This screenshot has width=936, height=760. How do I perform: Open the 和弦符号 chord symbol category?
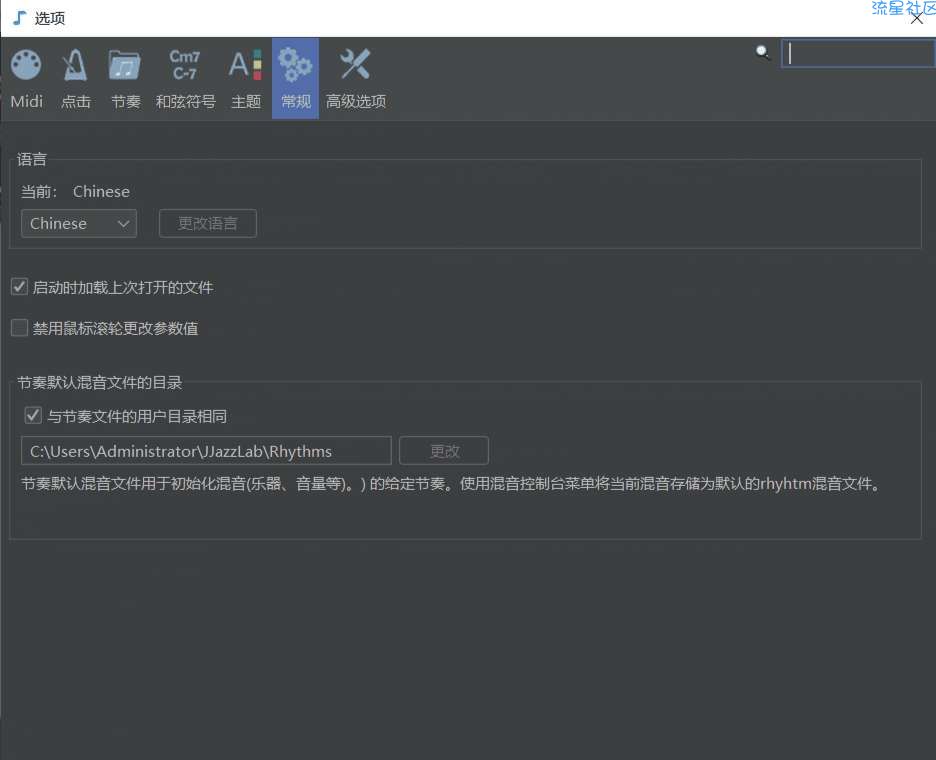185,79
